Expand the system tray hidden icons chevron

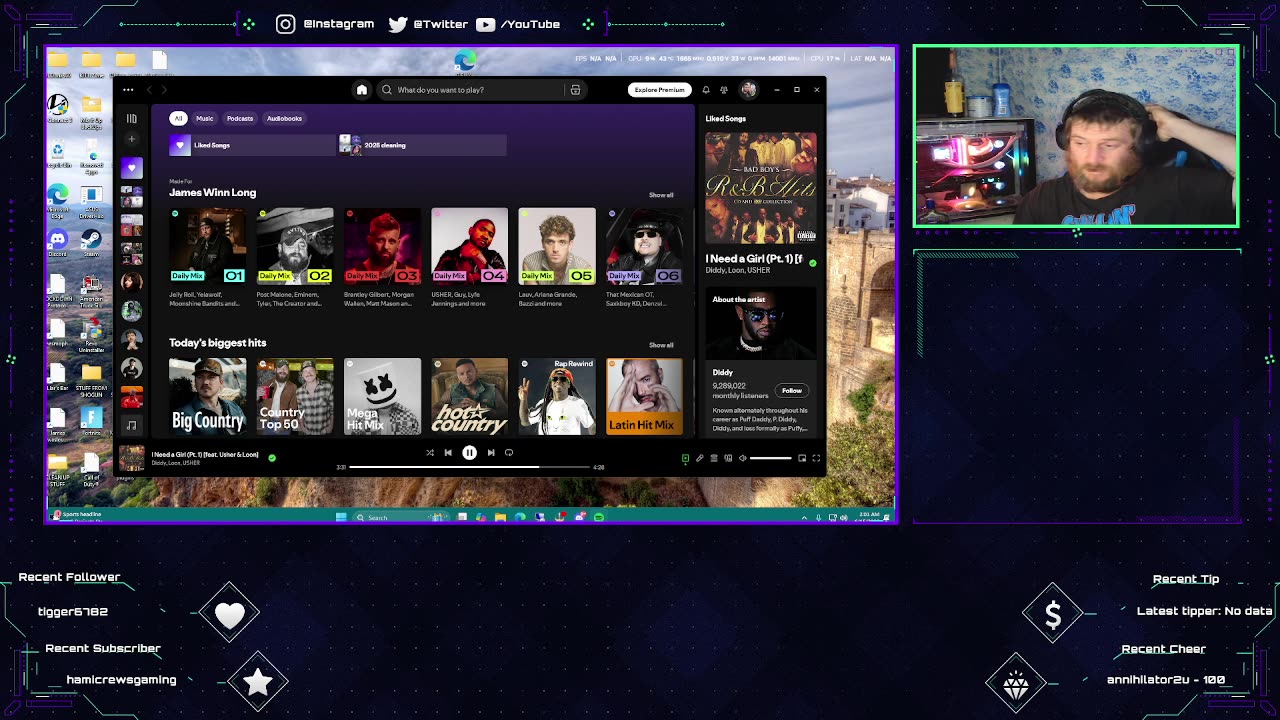coord(804,517)
